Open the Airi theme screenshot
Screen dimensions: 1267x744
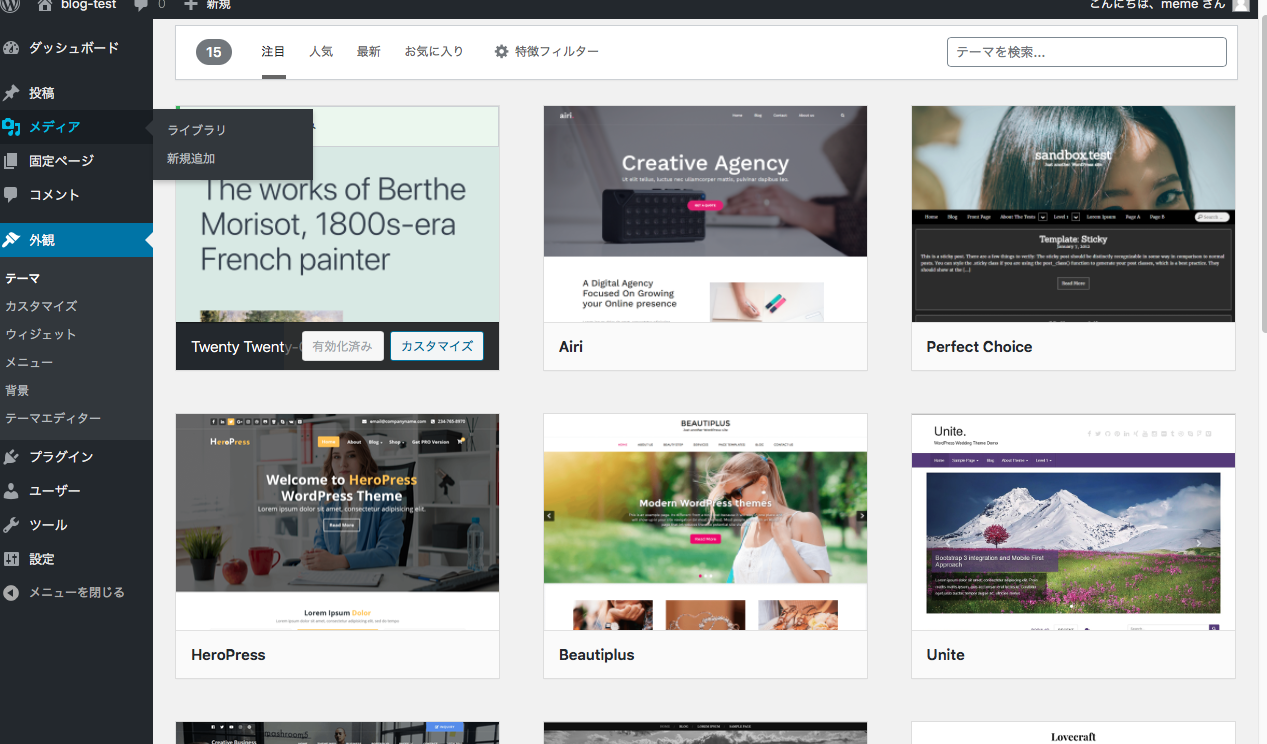tap(705, 214)
